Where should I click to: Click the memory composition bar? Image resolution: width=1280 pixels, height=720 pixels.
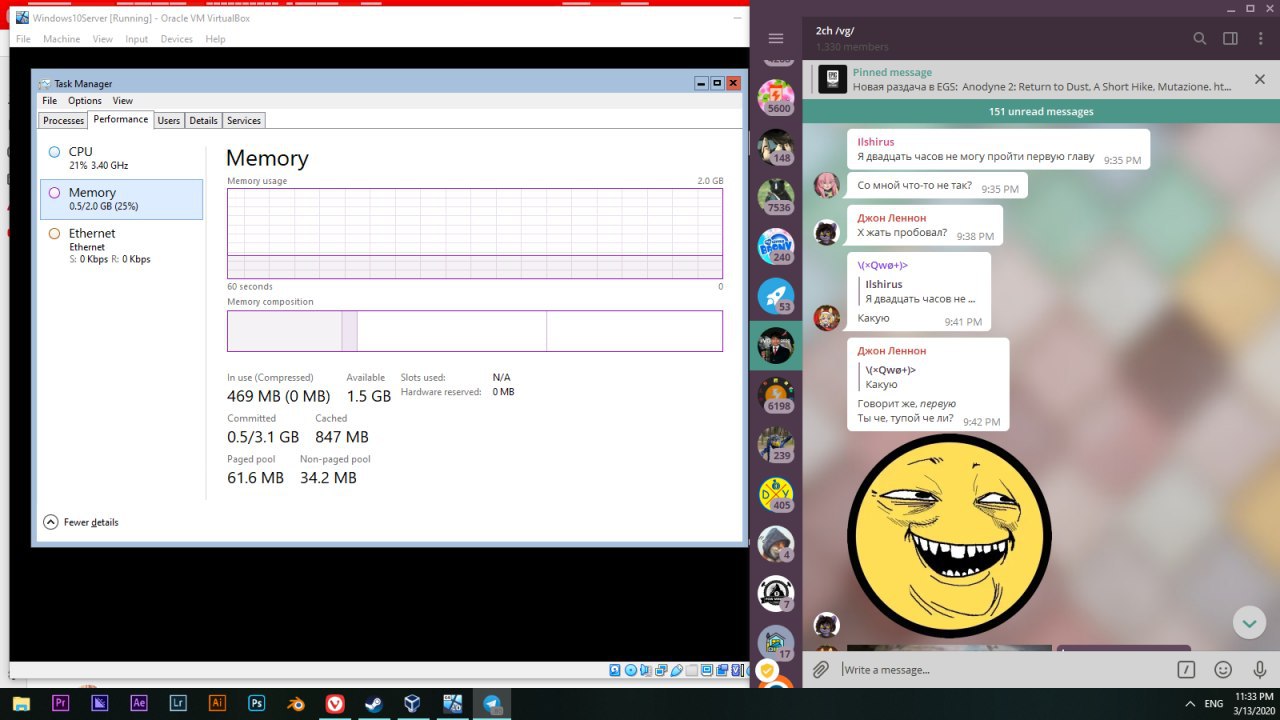pyautogui.click(x=475, y=331)
